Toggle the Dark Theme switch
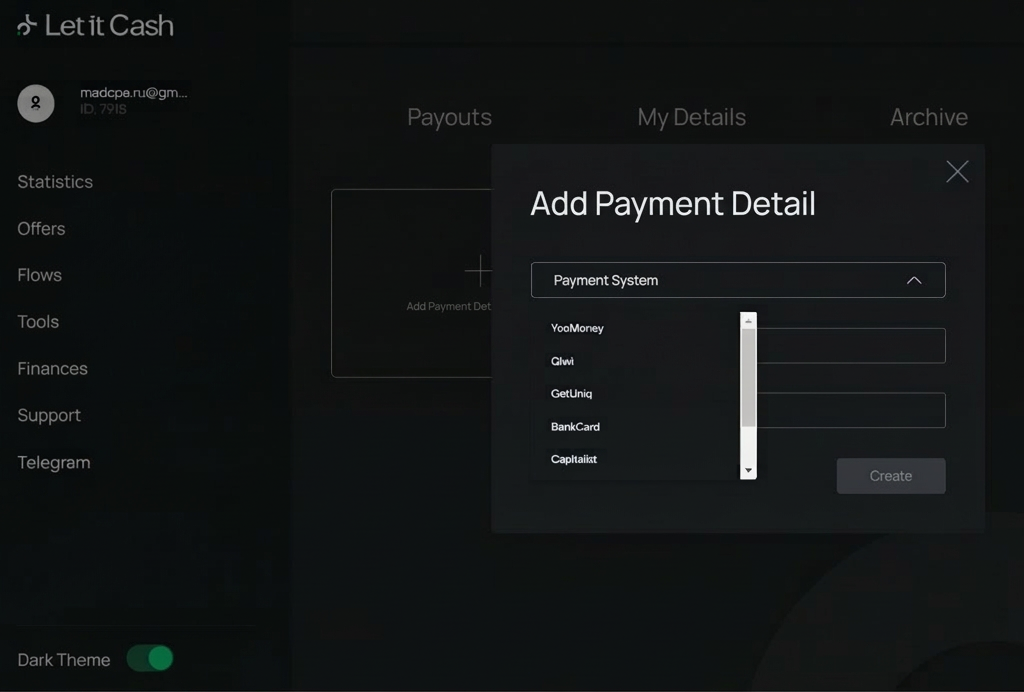 click(x=150, y=658)
